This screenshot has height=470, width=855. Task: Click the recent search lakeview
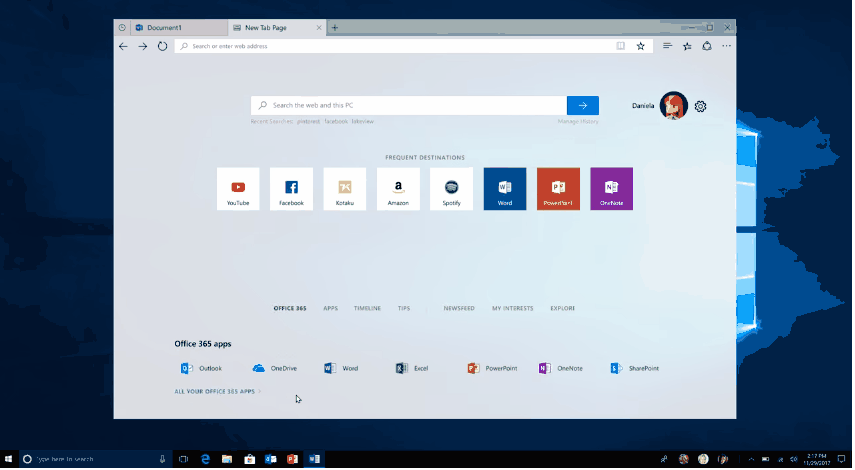pyautogui.click(x=363, y=122)
